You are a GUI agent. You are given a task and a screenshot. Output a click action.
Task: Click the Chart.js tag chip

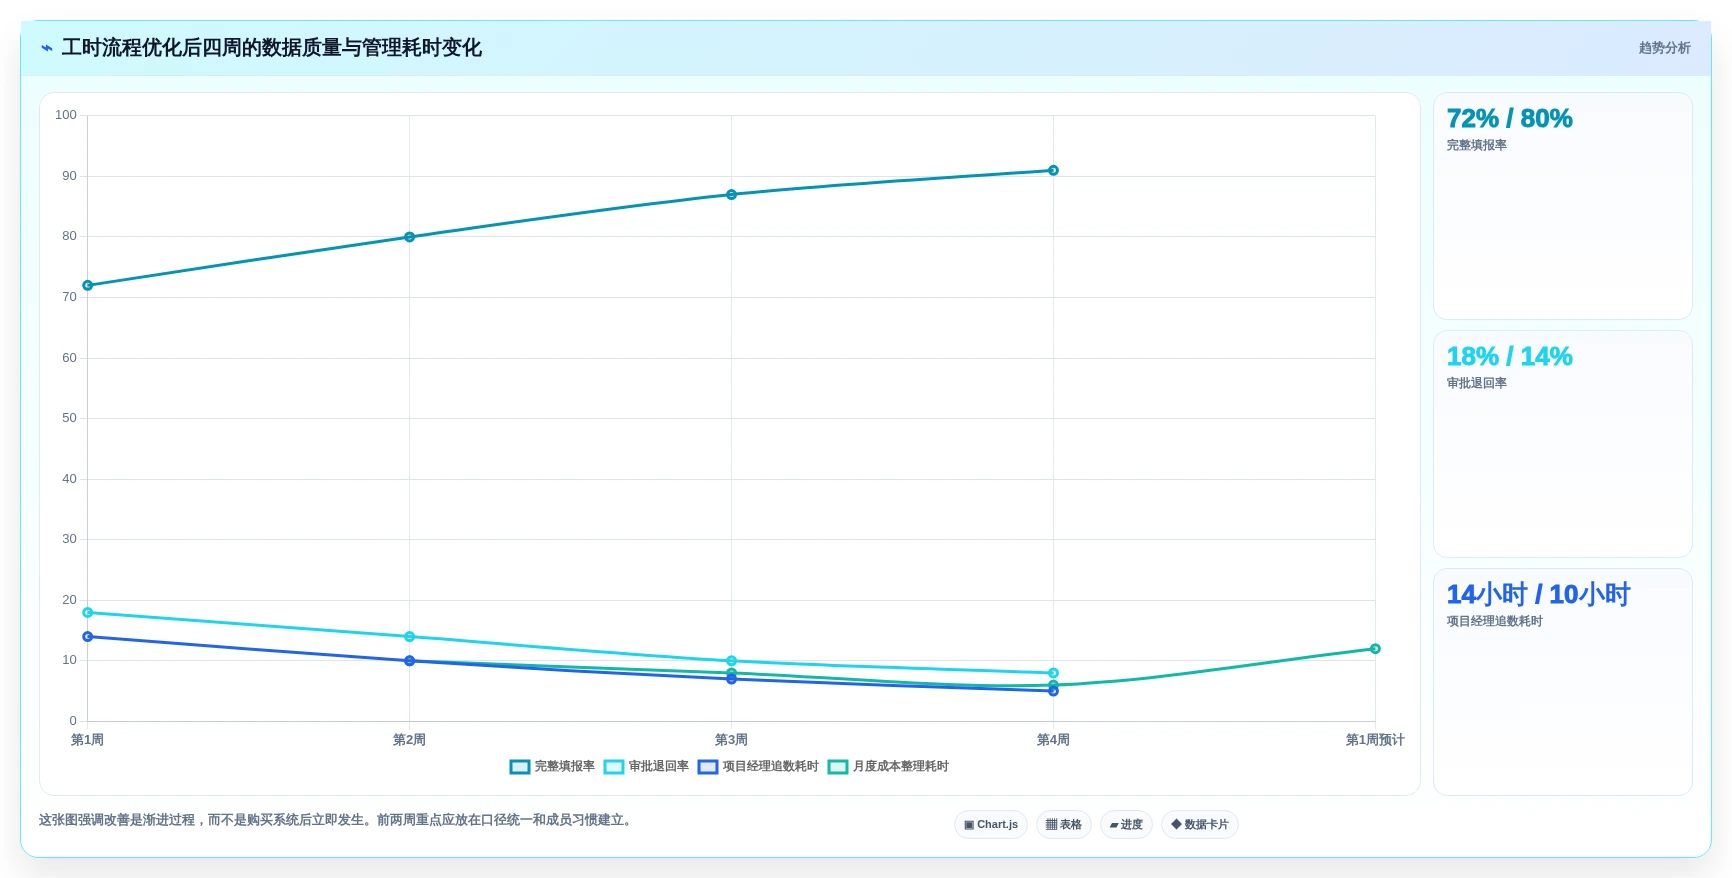(991, 825)
